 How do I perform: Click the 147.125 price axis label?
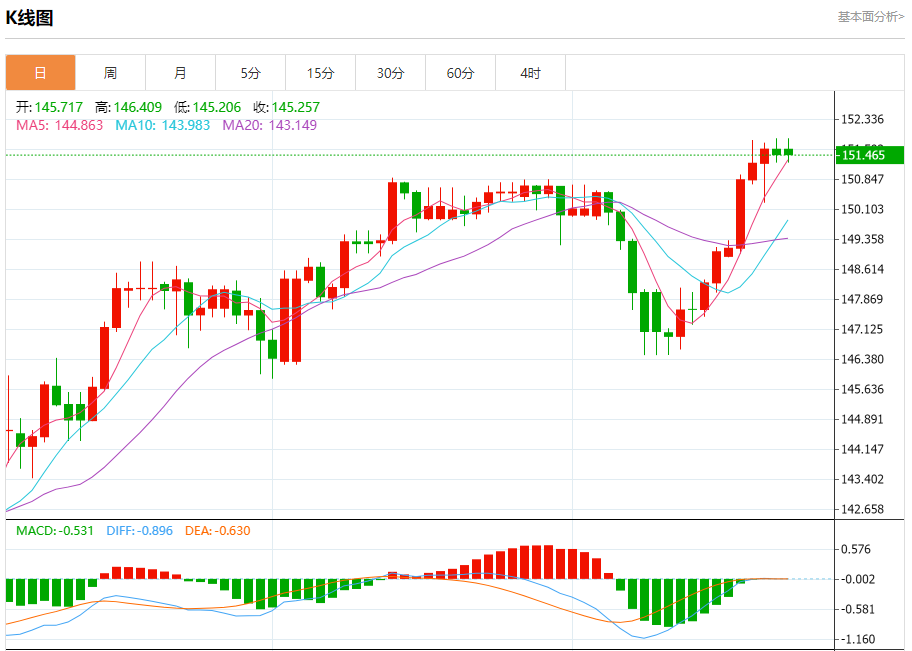[863, 329]
